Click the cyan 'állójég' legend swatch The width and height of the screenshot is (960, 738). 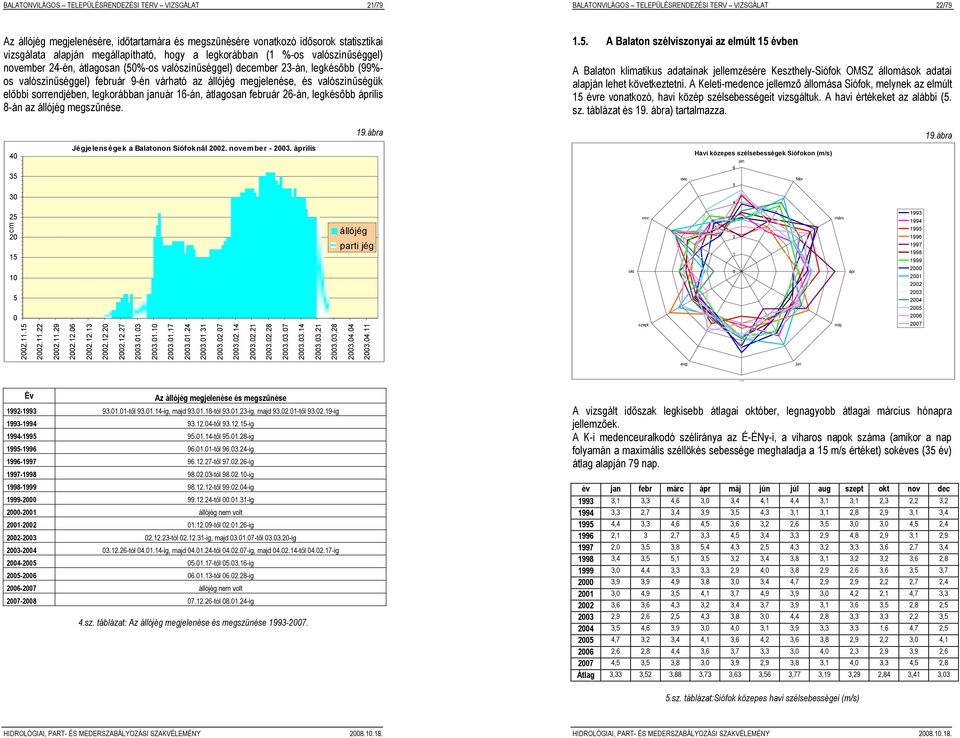[x=334, y=231]
